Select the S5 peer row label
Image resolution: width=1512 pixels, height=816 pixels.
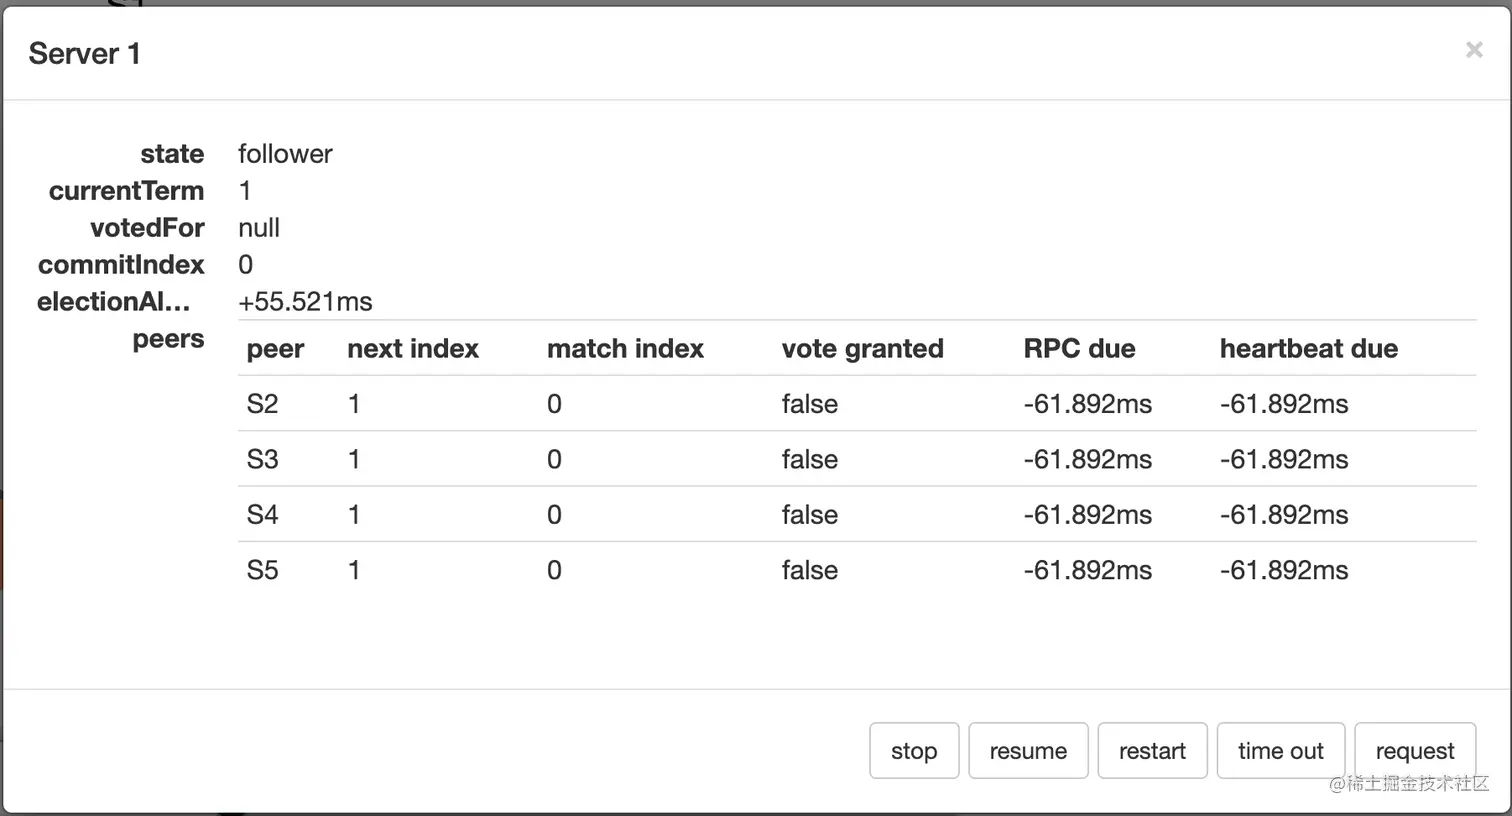pyautogui.click(x=262, y=570)
